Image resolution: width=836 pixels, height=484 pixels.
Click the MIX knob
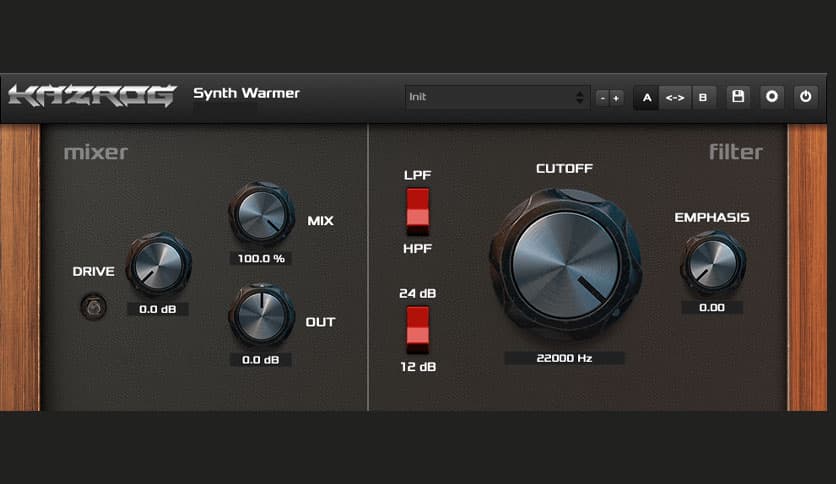click(x=261, y=213)
